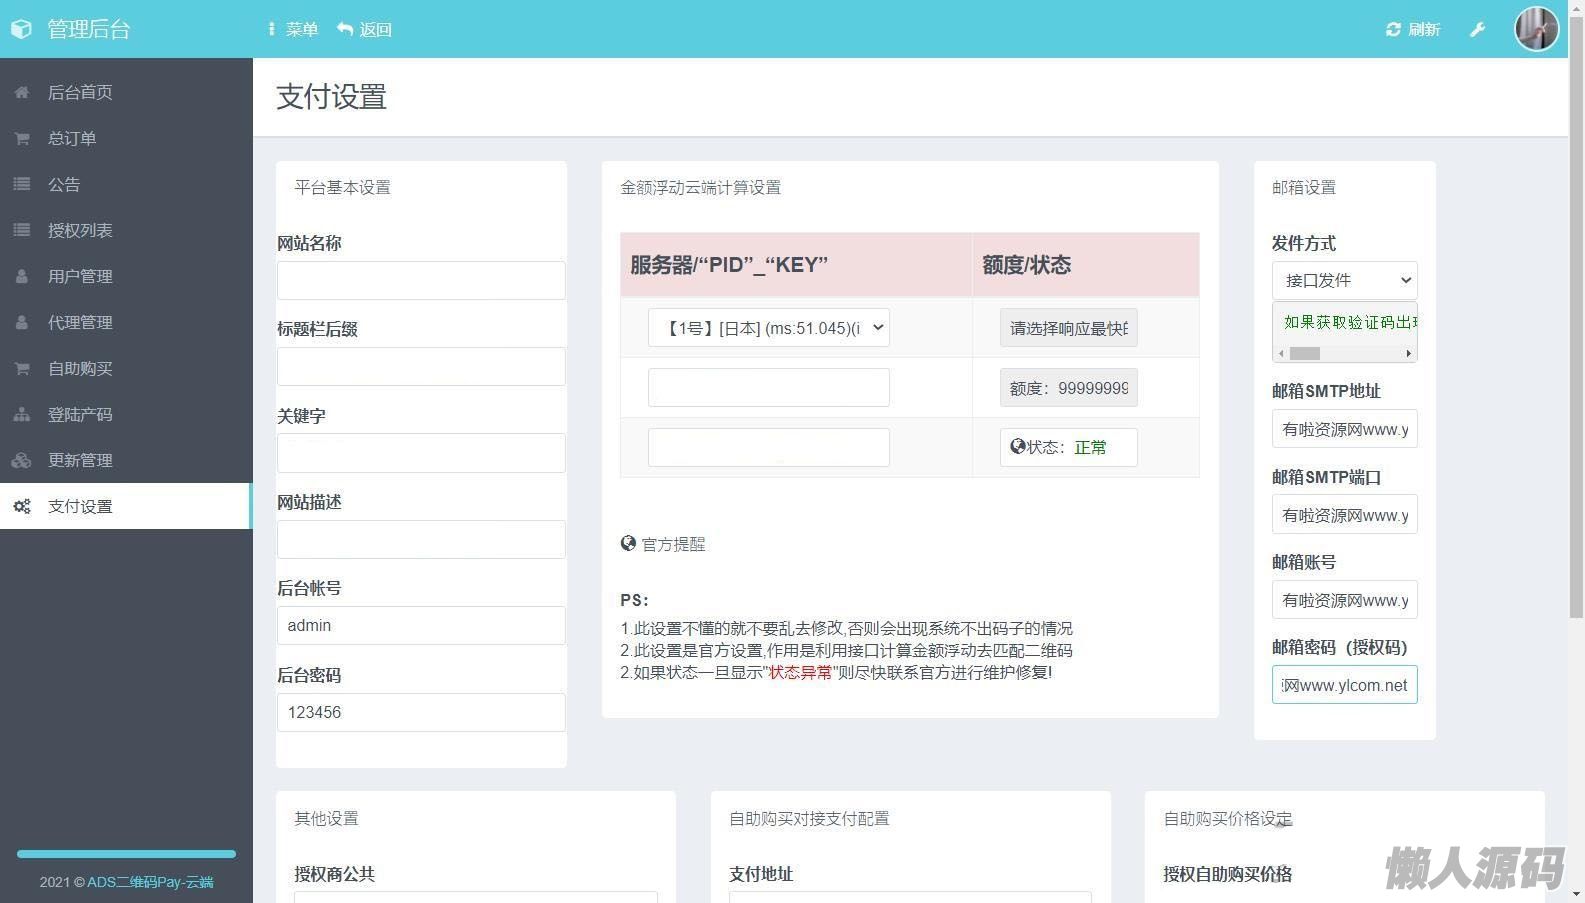The height and width of the screenshot is (903, 1585).
Task: Click the 网站名称 input field
Action: [x=421, y=281]
